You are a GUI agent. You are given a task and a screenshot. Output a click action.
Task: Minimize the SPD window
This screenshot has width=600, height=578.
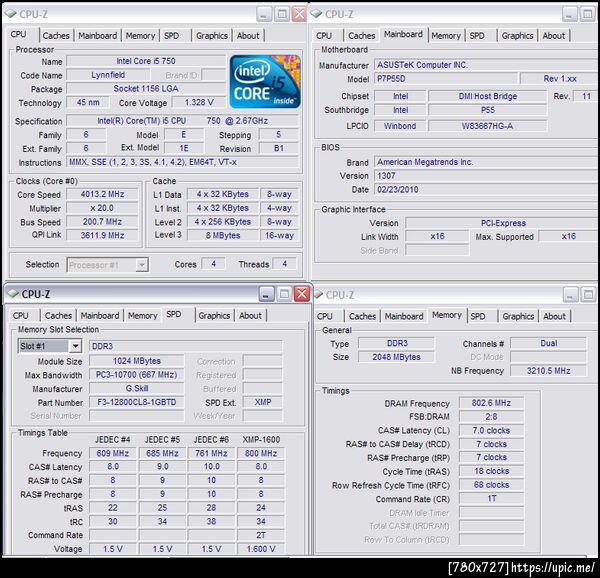click(267, 294)
